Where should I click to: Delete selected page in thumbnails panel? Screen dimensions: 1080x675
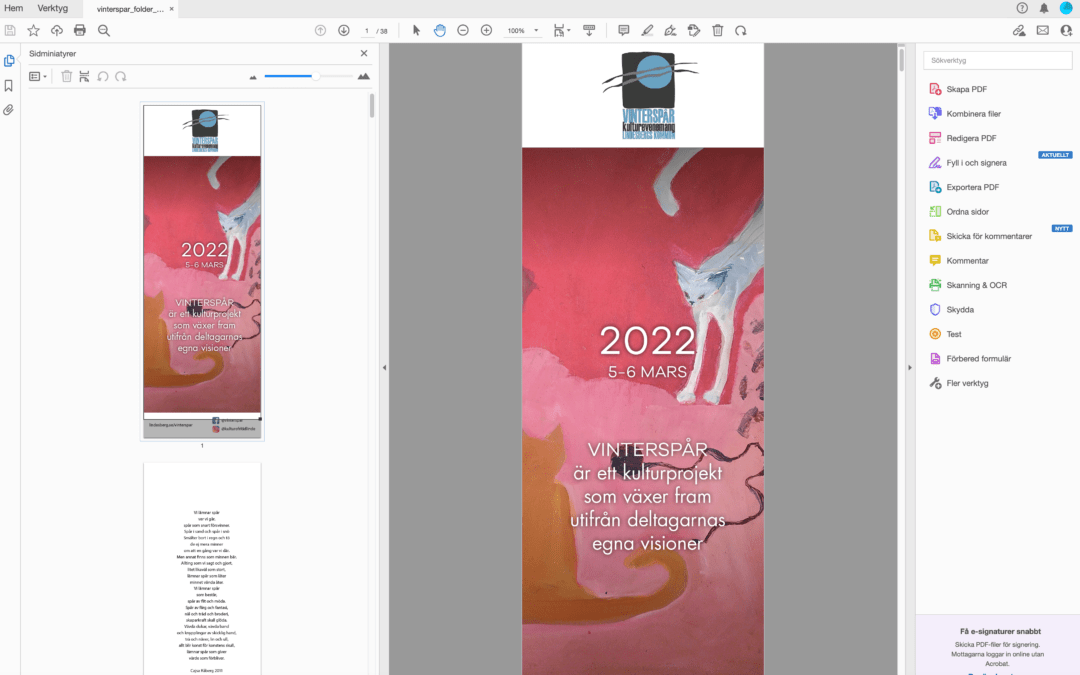pyautogui.click(x=66, y=76)
